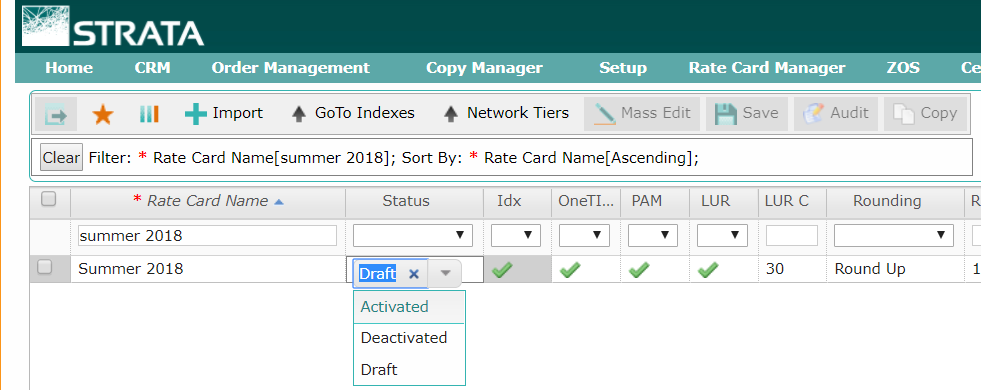Click the Audit button label
981x390 pixels.
[849, 113]
